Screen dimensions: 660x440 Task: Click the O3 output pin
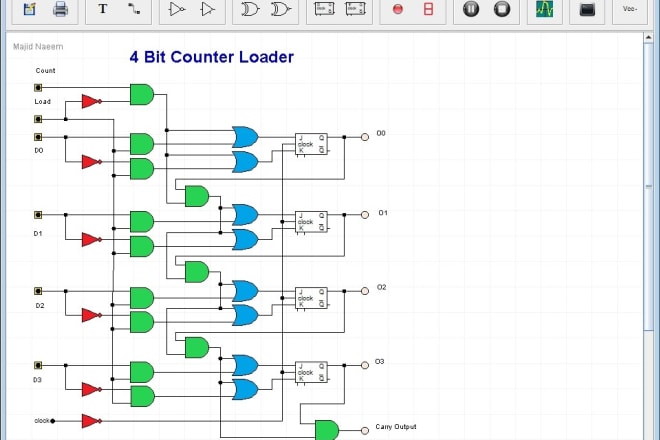365,365
